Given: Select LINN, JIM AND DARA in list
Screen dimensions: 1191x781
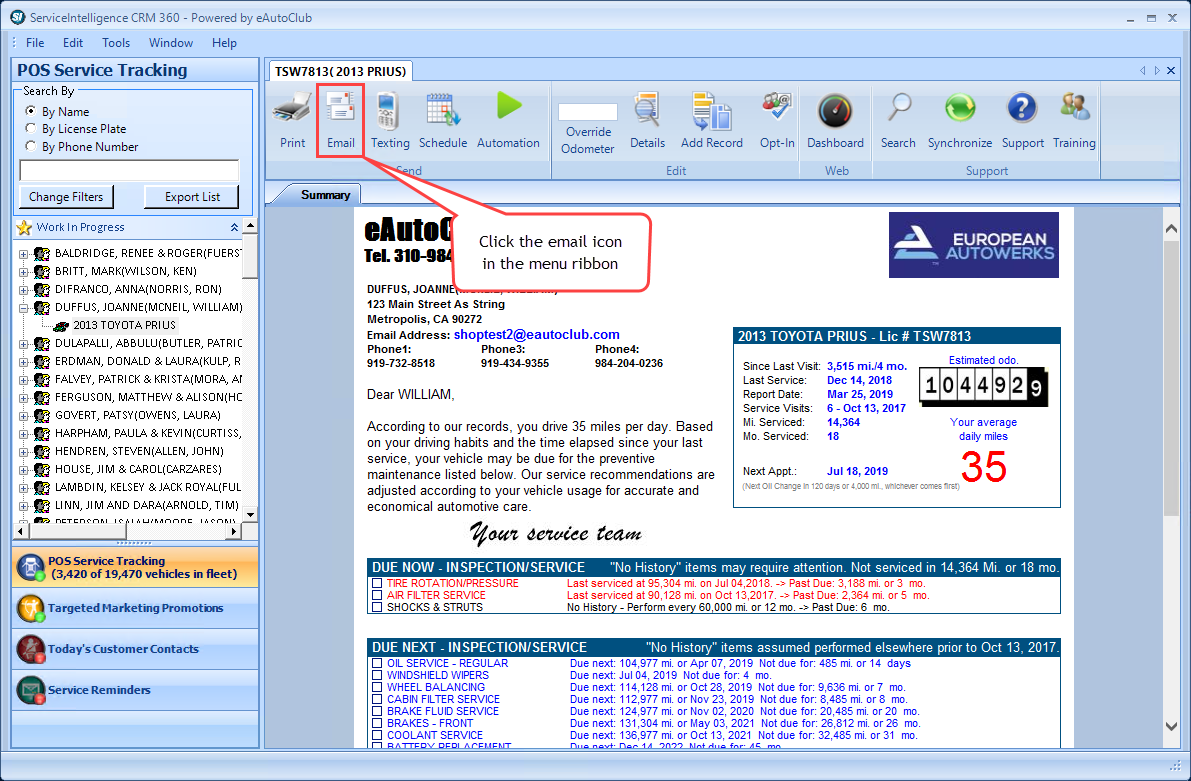Looking at the screenshot, I should (x=147, y=505).
